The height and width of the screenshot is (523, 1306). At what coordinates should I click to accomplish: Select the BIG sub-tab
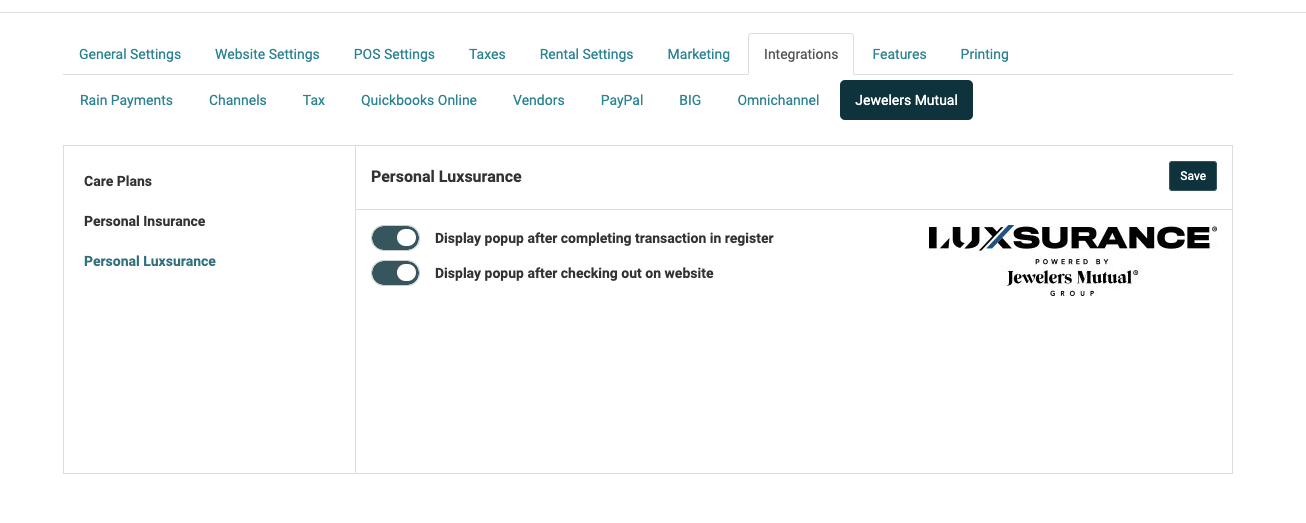690,100
